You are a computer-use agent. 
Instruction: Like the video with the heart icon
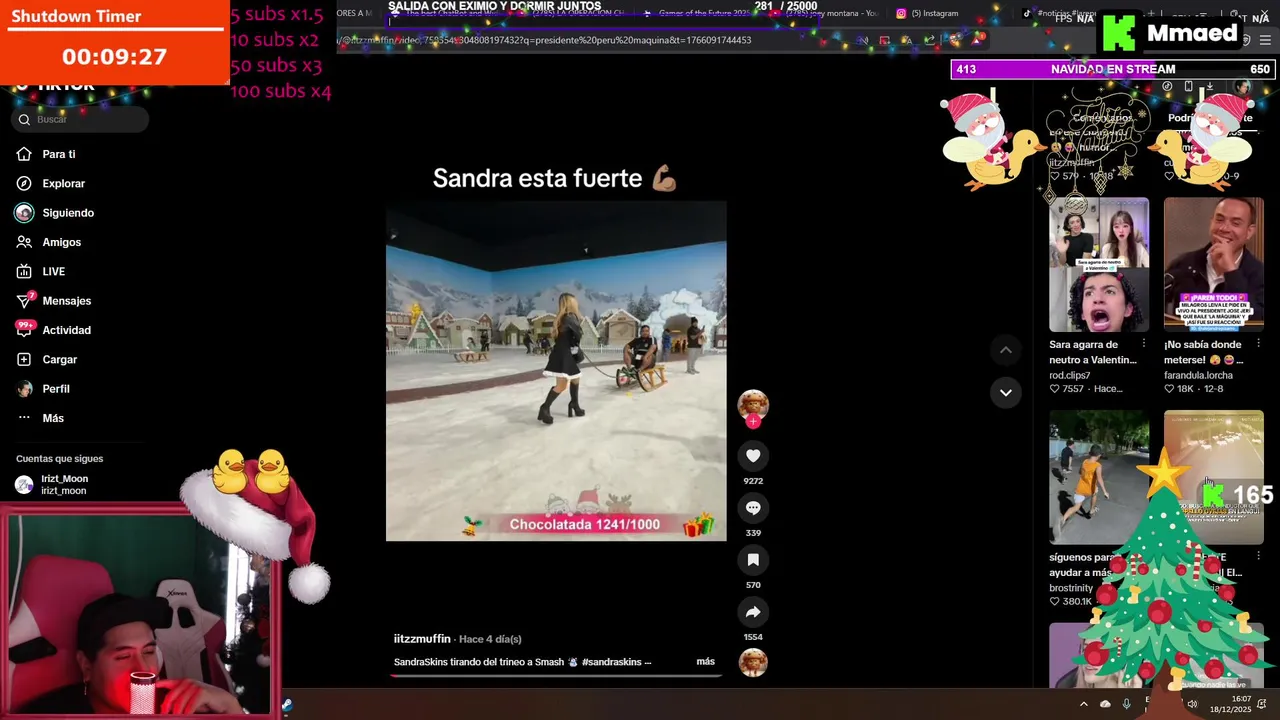point(753,456)
